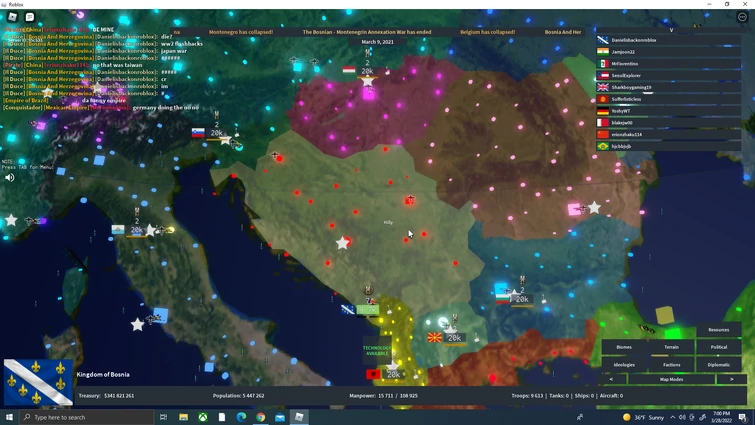Select the Slovenia flag army unit
This screenshot has height=425, width=755.
216,133
